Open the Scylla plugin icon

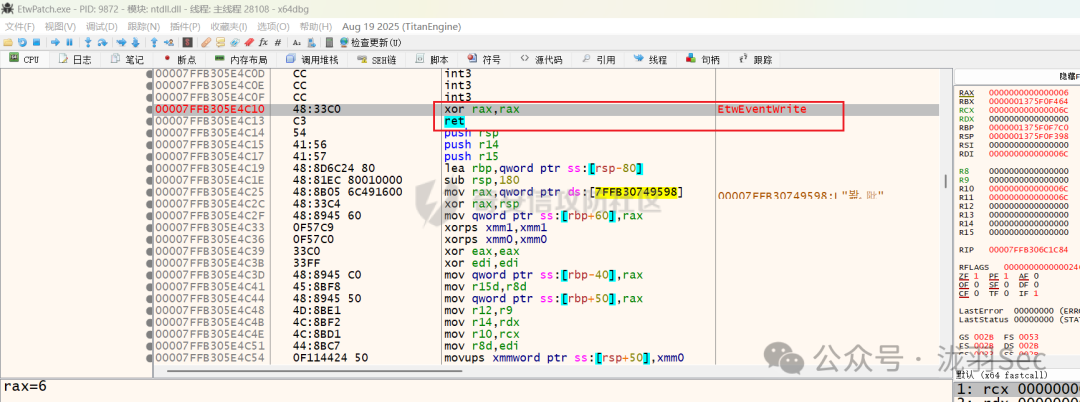pos(187,43)
